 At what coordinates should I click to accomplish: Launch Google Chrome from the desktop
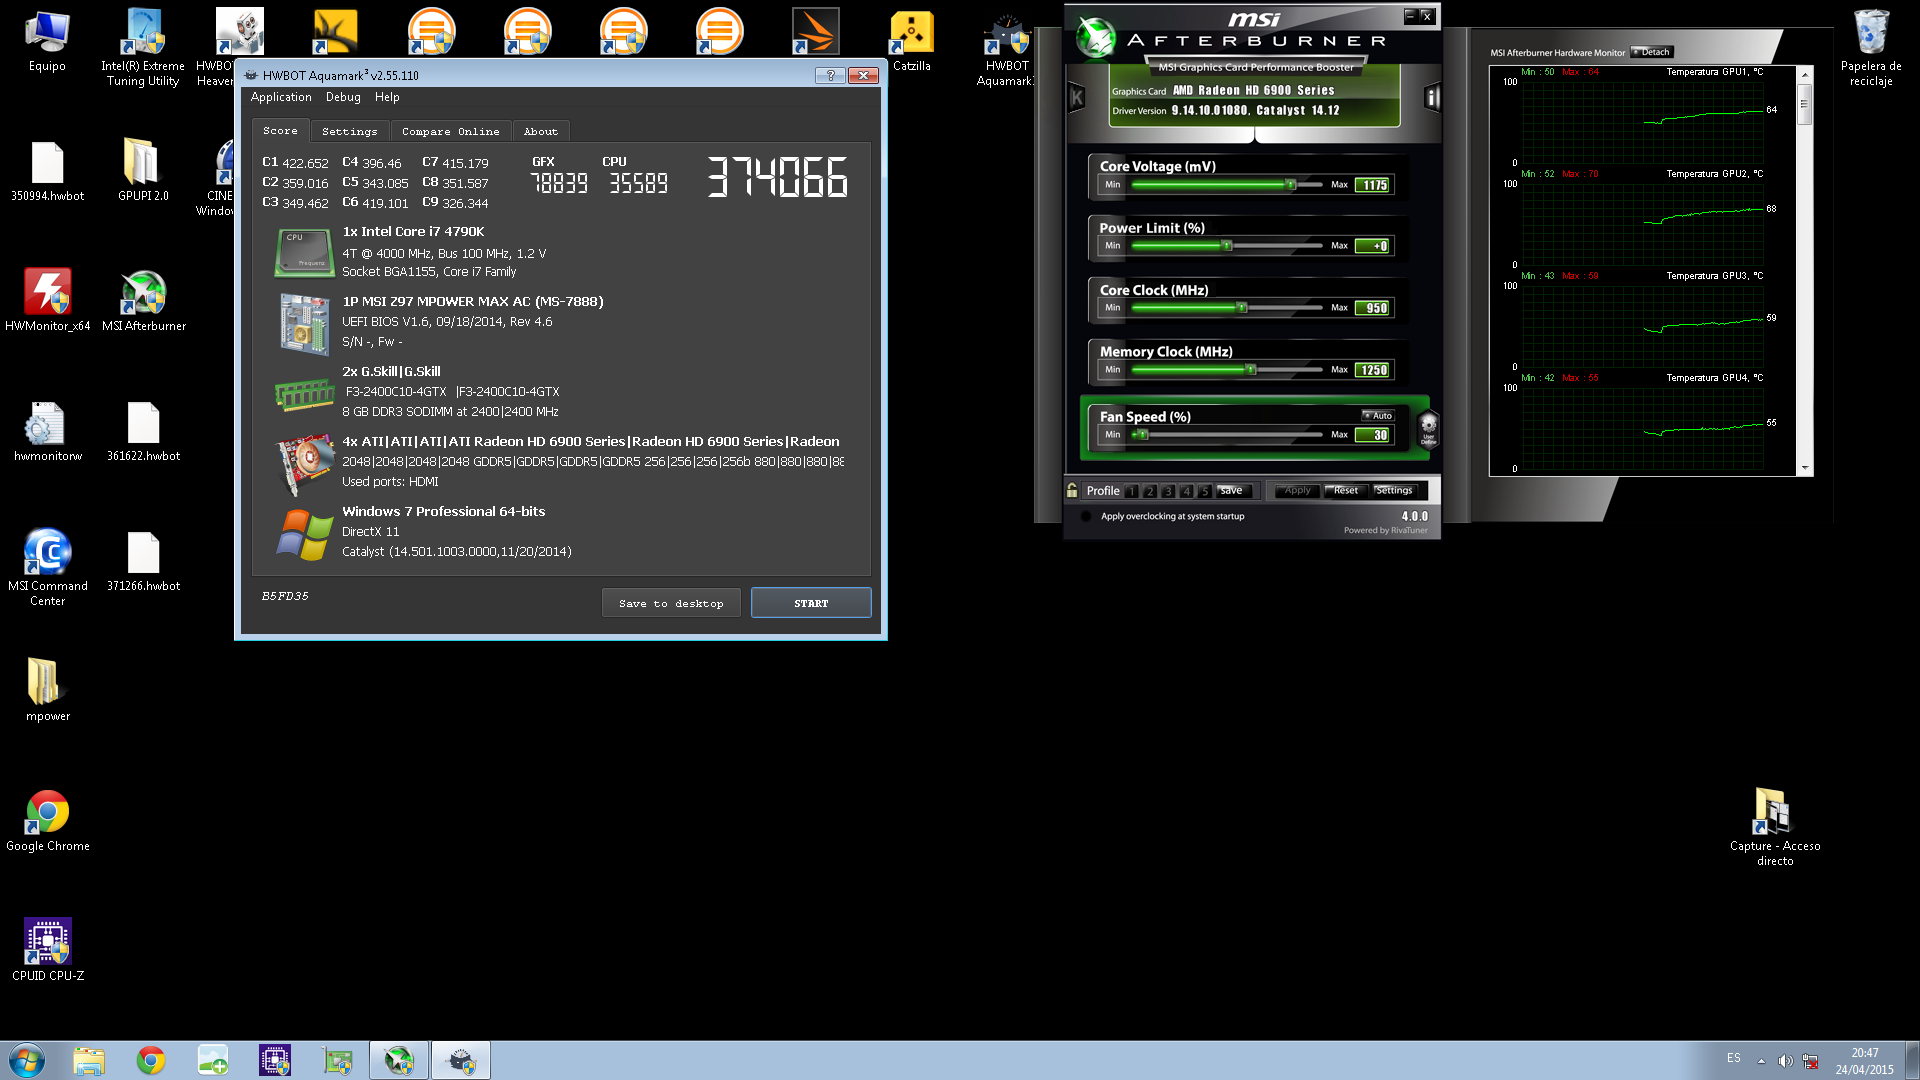pyautogui.click(x=47, y=820)
